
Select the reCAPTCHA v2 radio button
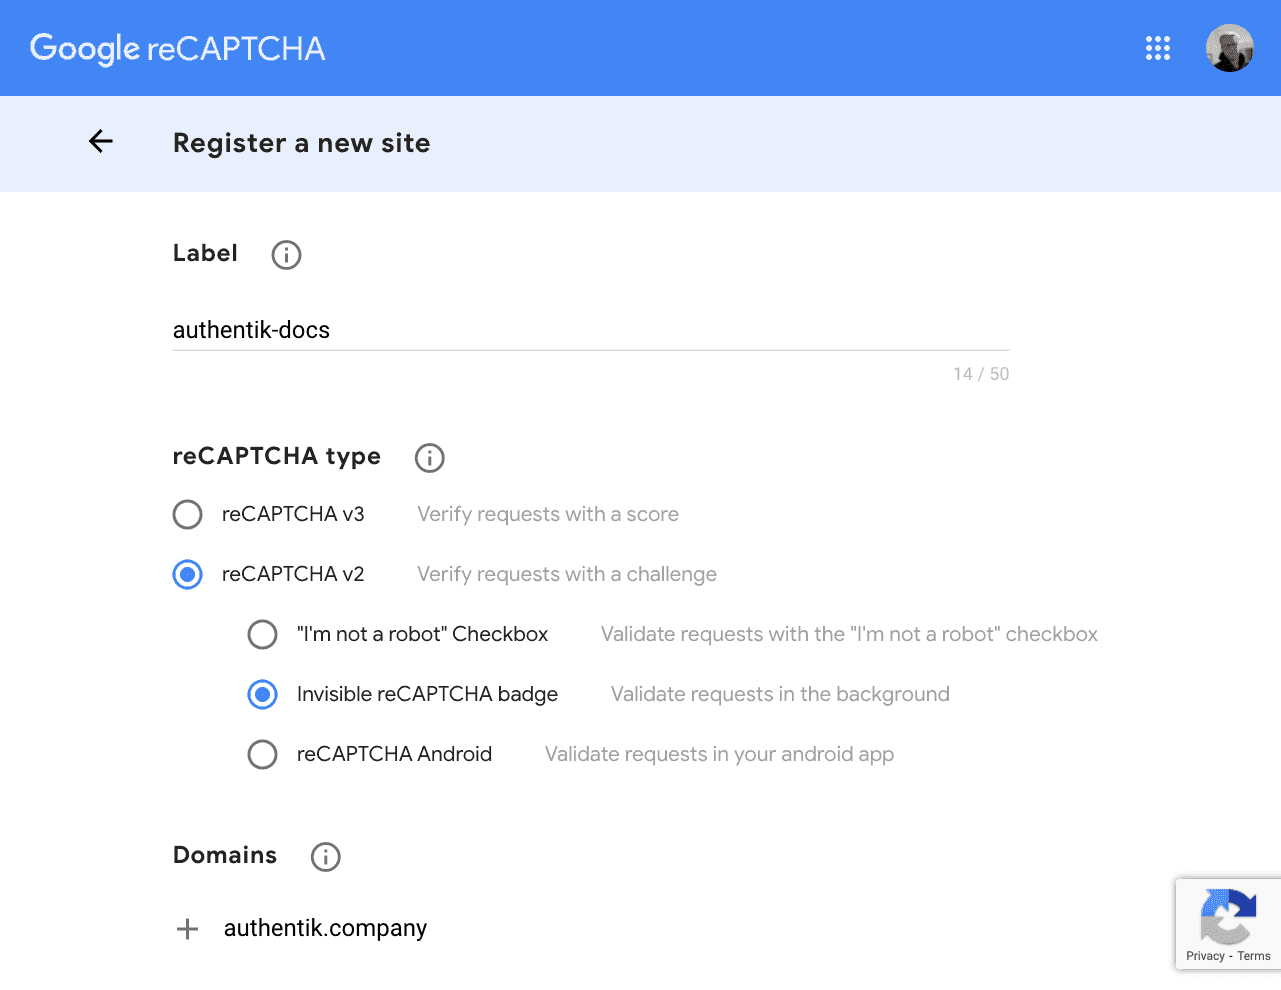(x=188, y=575)
